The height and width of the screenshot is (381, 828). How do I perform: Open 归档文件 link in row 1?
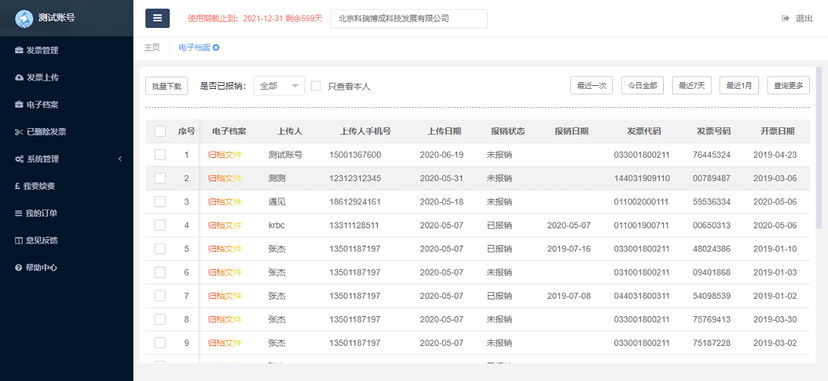pos(224,155)
